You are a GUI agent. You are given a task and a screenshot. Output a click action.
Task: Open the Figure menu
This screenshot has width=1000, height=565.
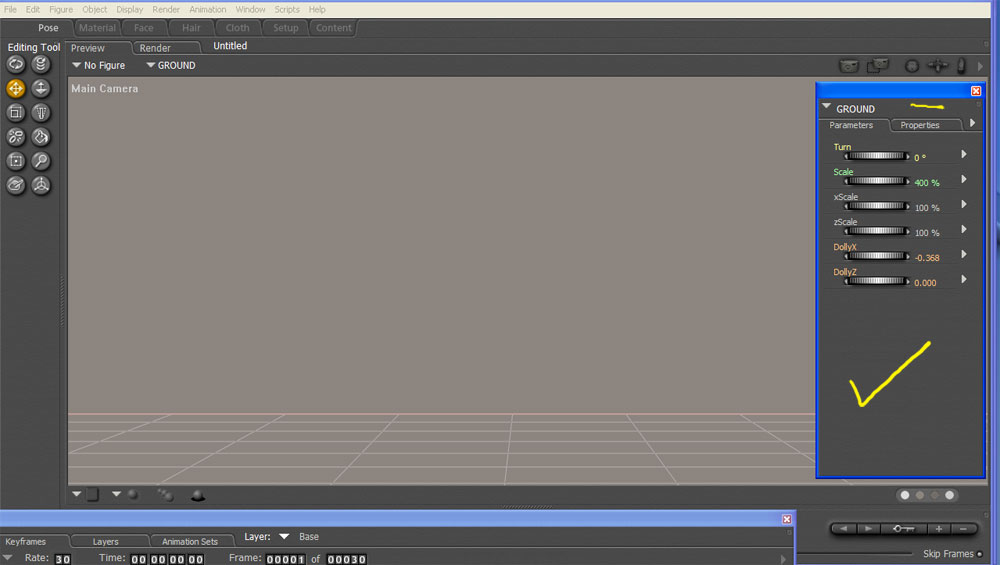[61, 9]
